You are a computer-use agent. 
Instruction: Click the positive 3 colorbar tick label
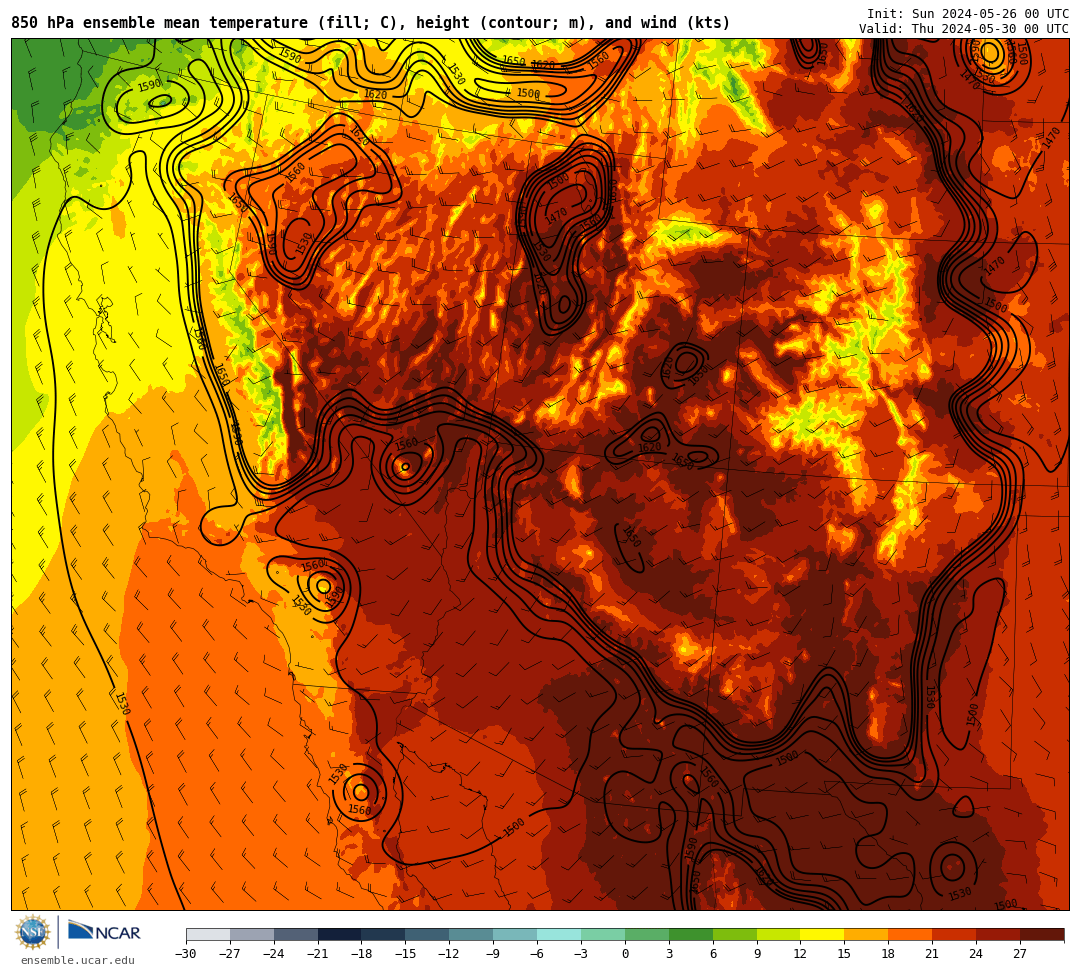tap(669, 954)
